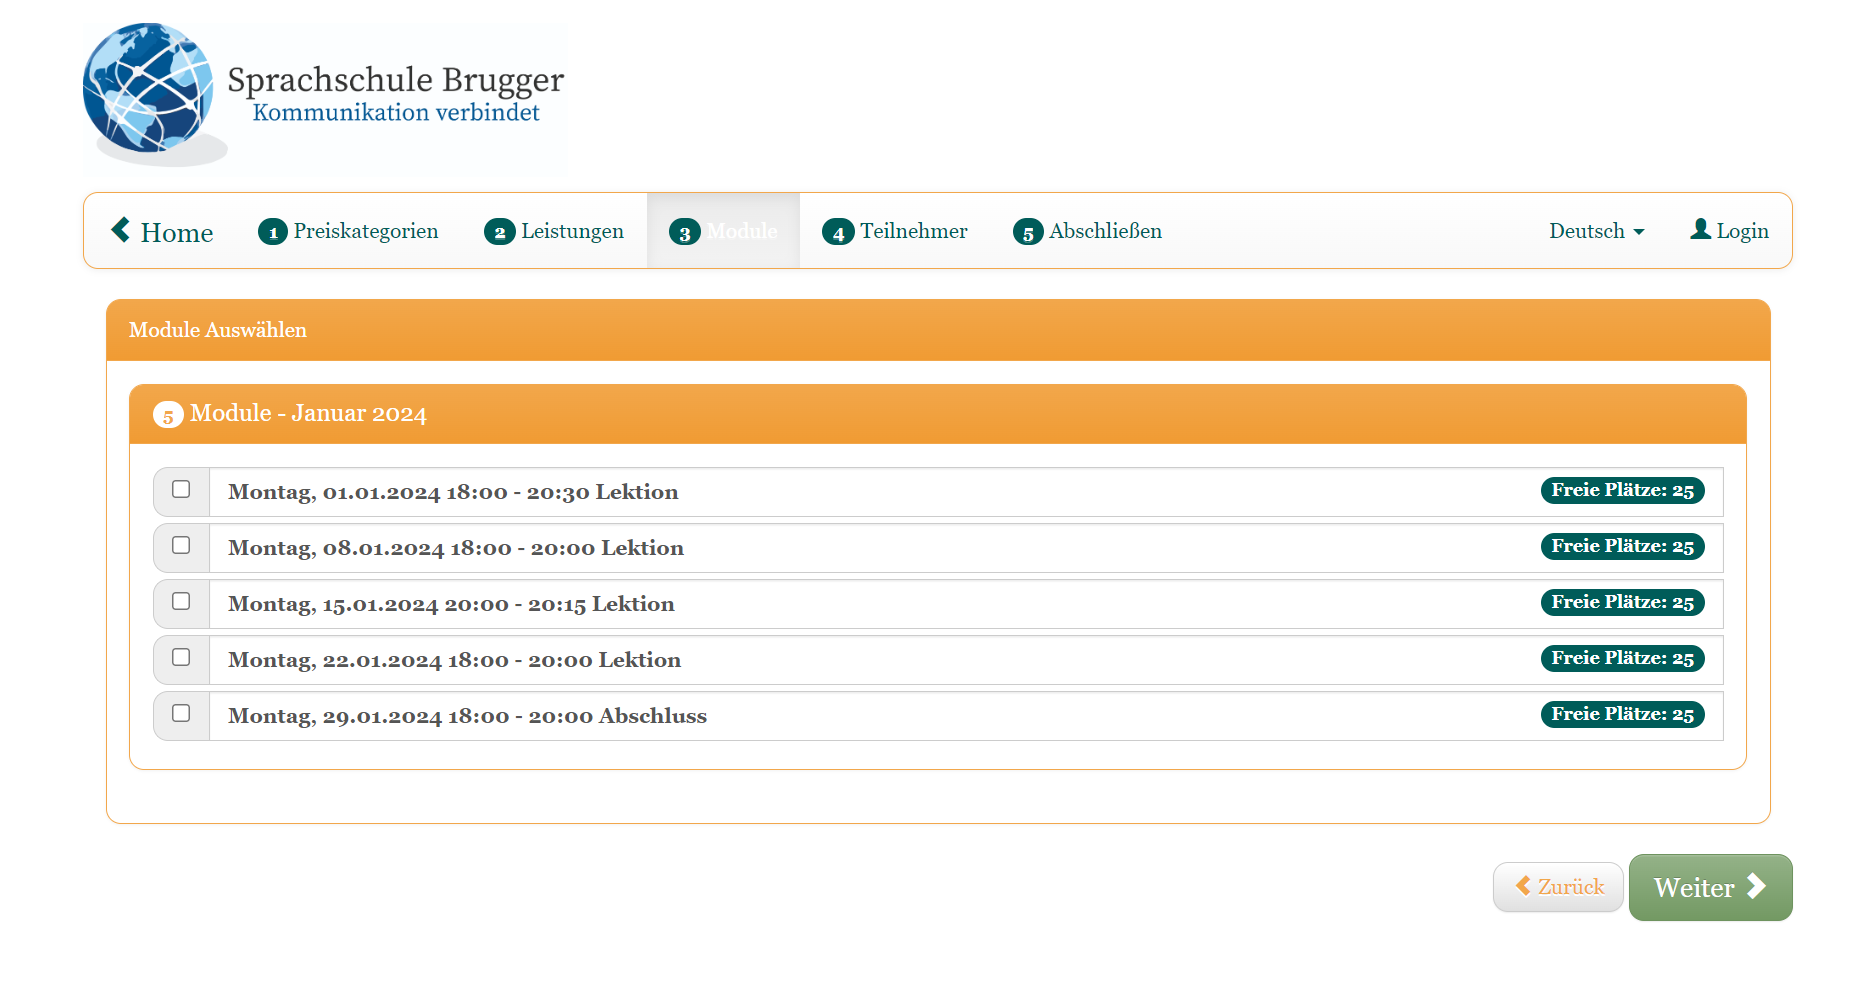Click the badge icon on Module - Januar 2024
Viewport: 1874px width, 1000px height.
click(167, 414)
